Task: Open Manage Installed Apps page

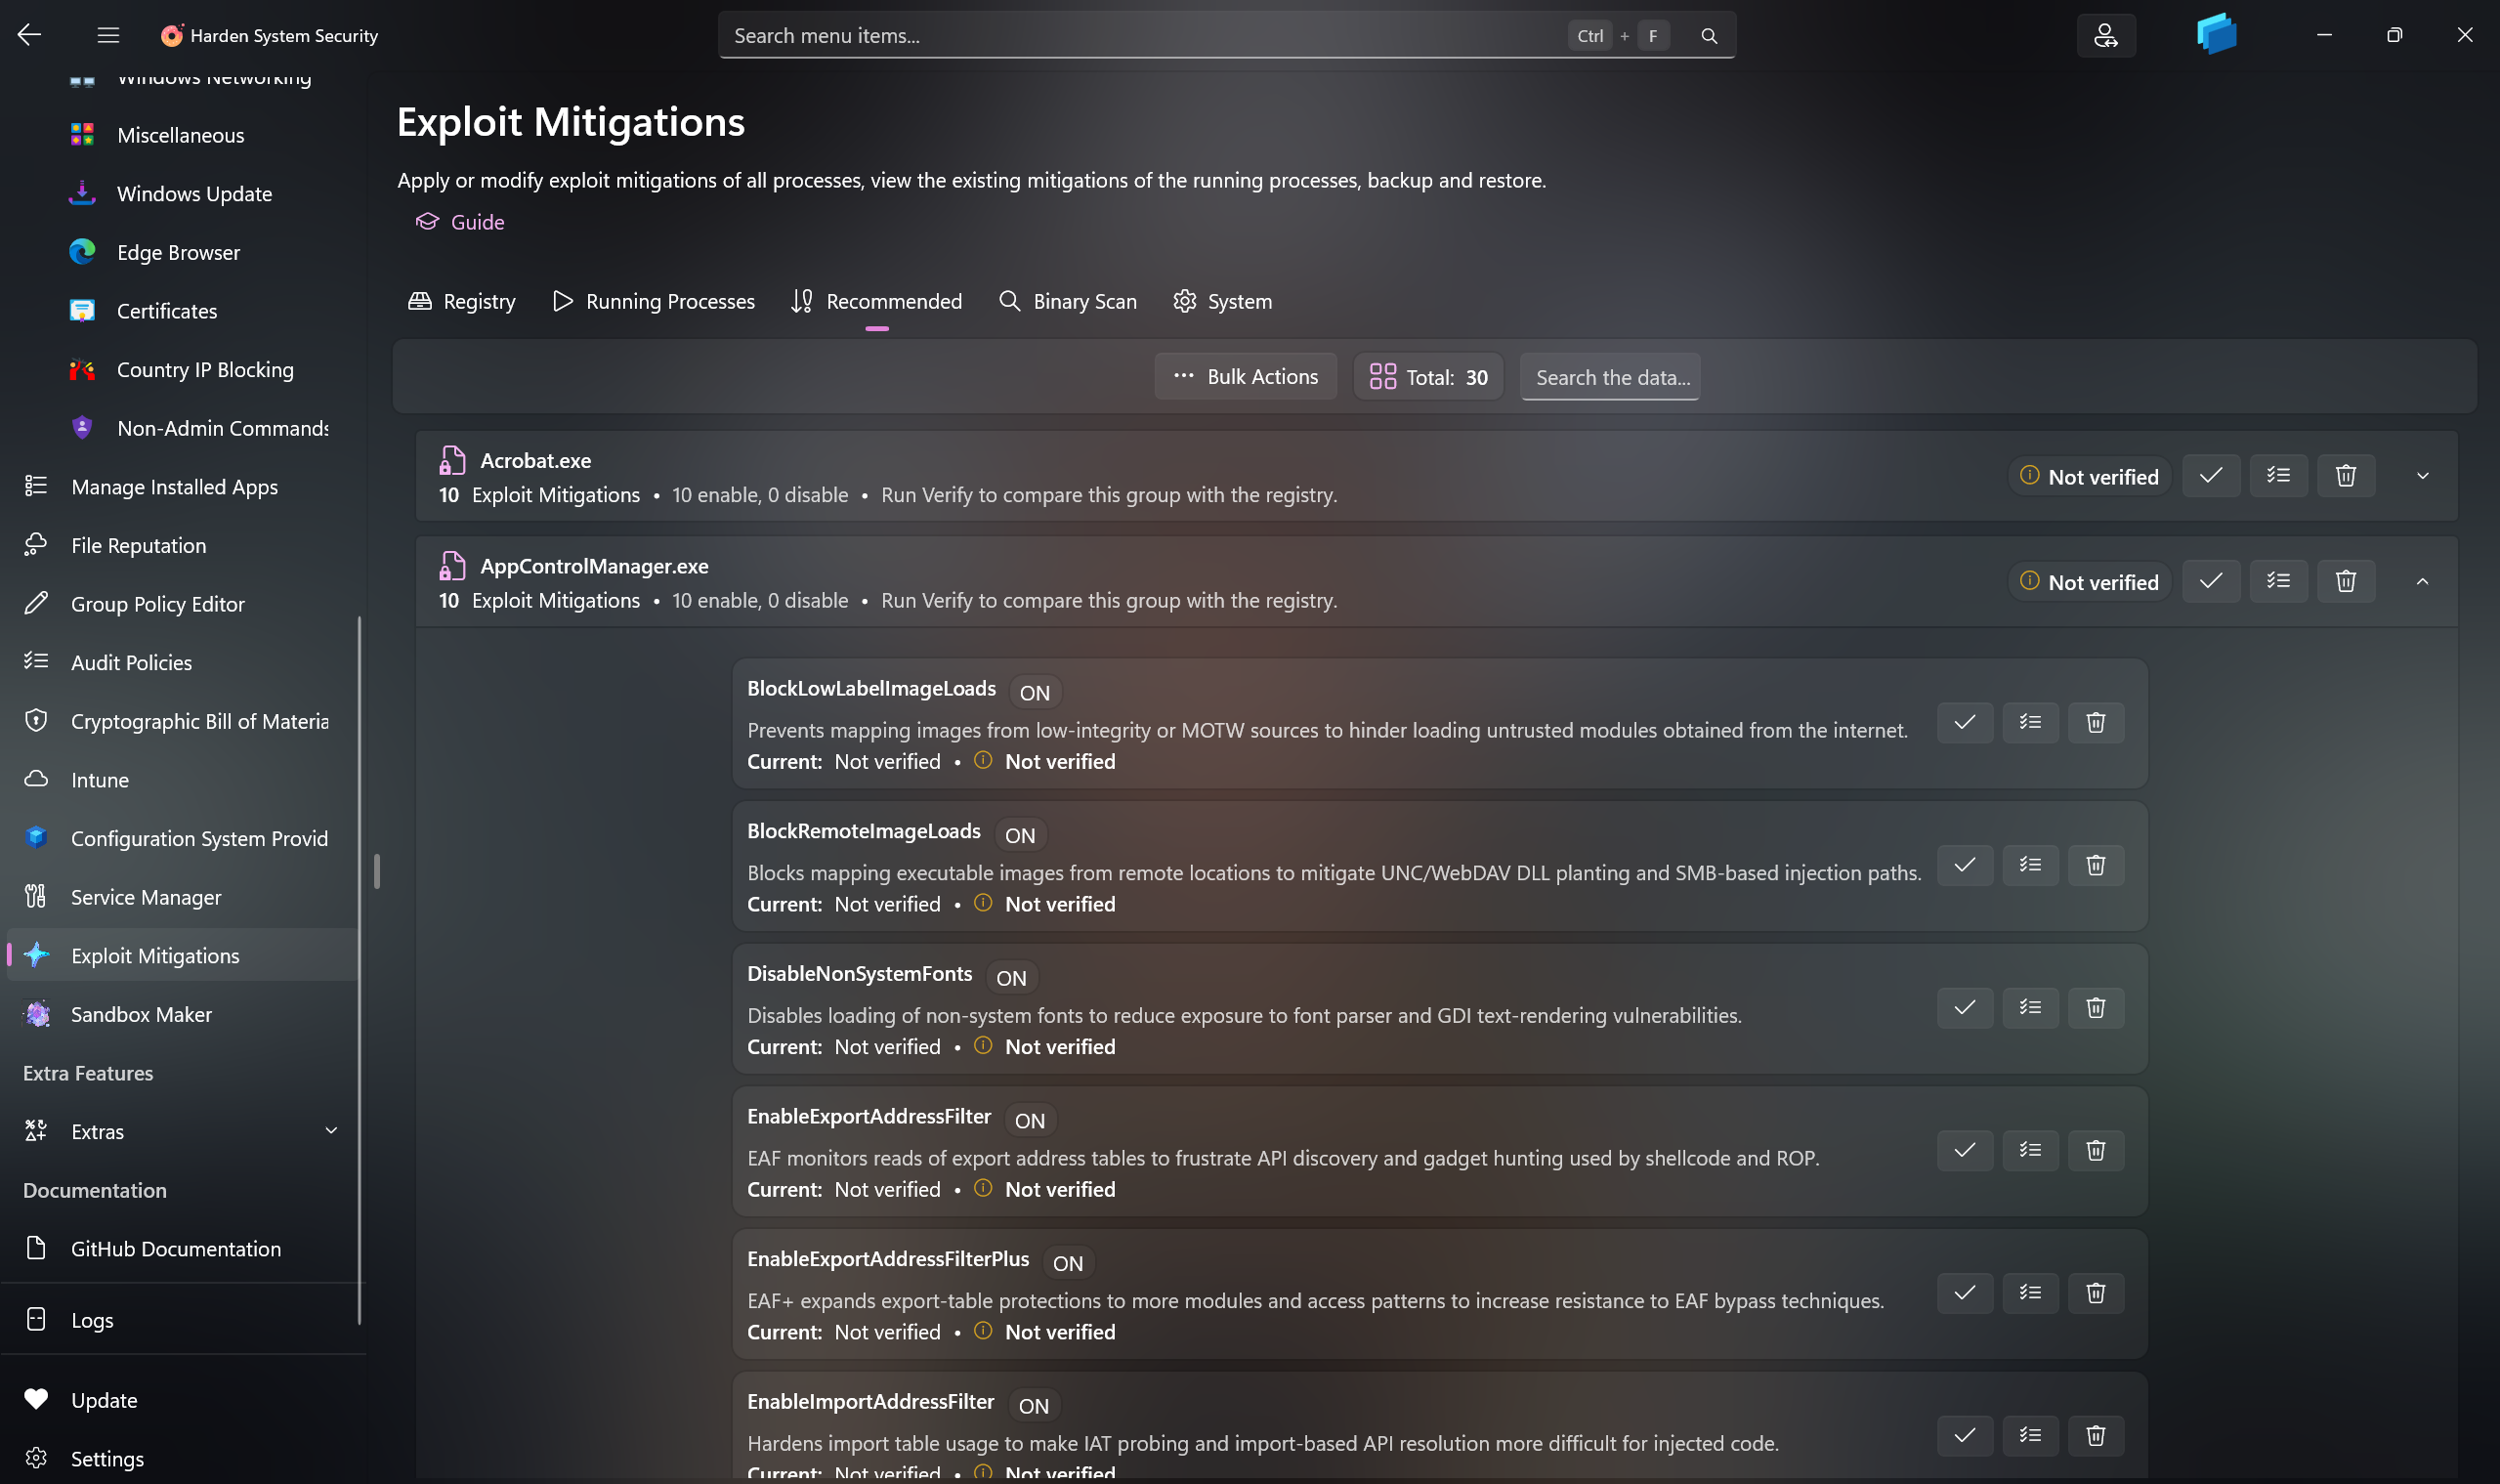Action: tap(182, 487)
